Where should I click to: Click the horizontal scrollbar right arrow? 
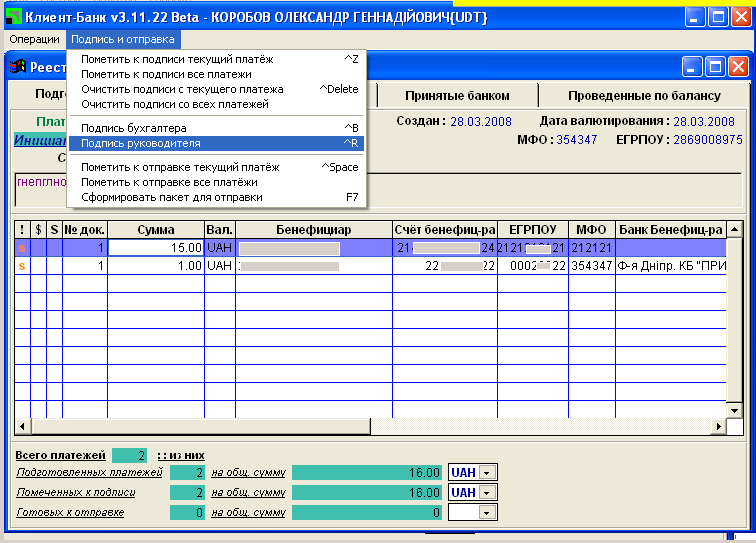point(718,427)
